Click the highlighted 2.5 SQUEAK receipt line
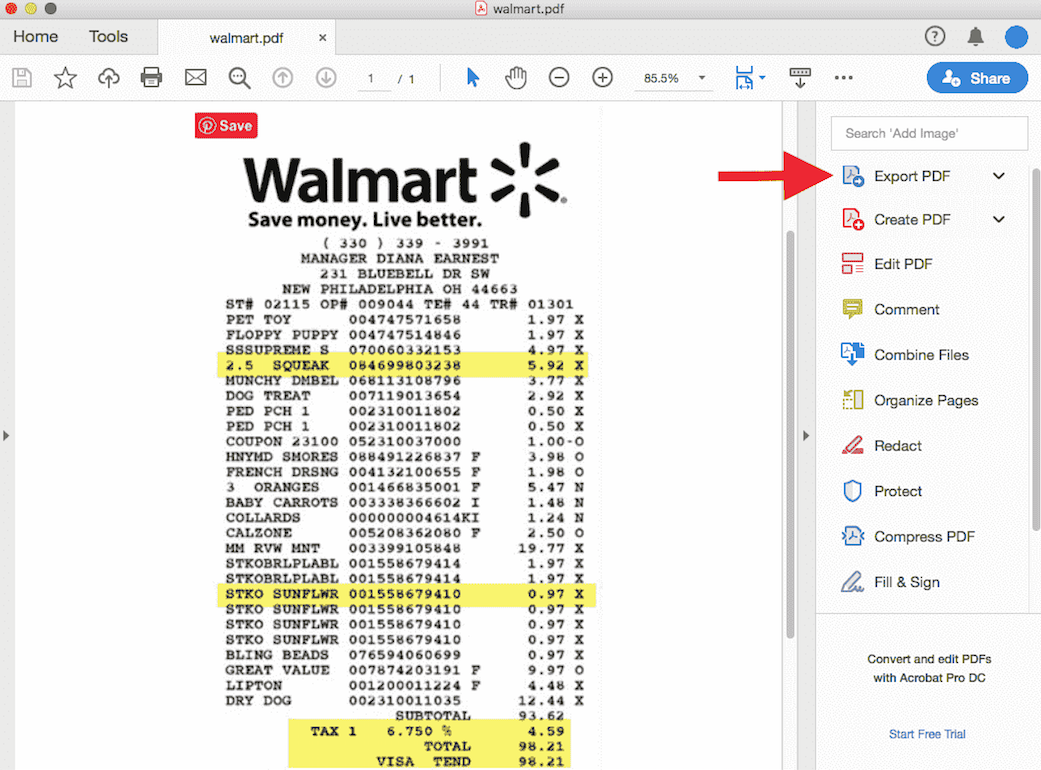This screenshot has width=1041, height=770. 403,365
